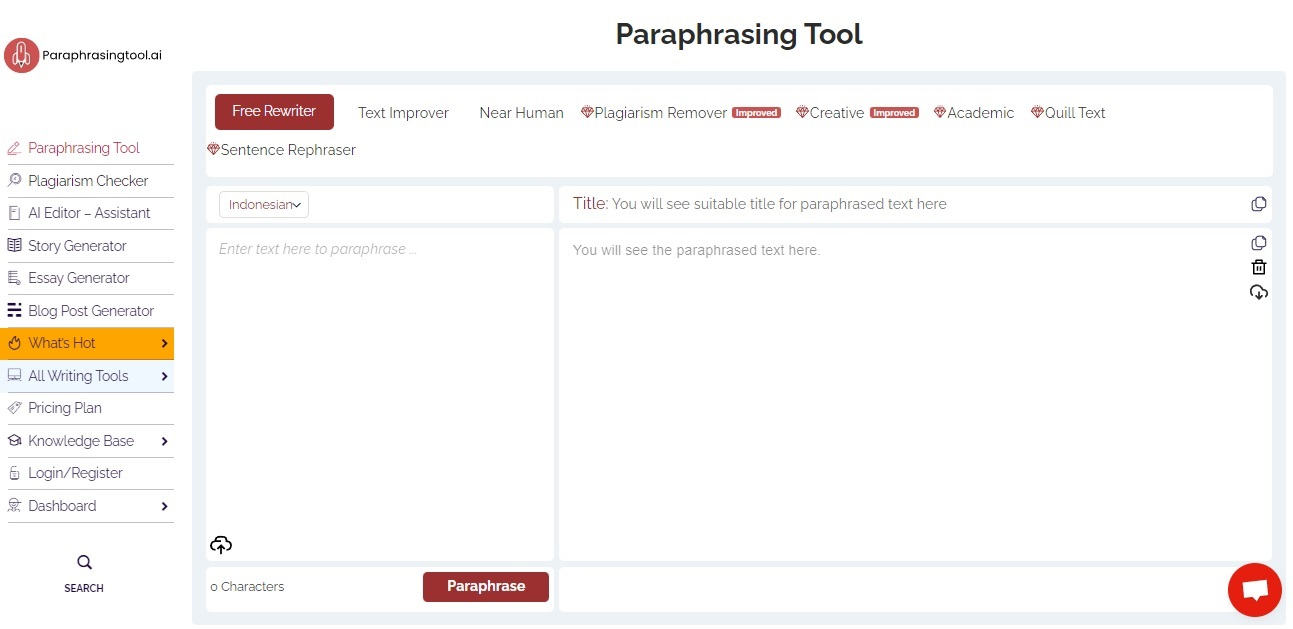
Task: Click the 0 Characters counter
Action: pyautogui.click(x=247, y=587)
